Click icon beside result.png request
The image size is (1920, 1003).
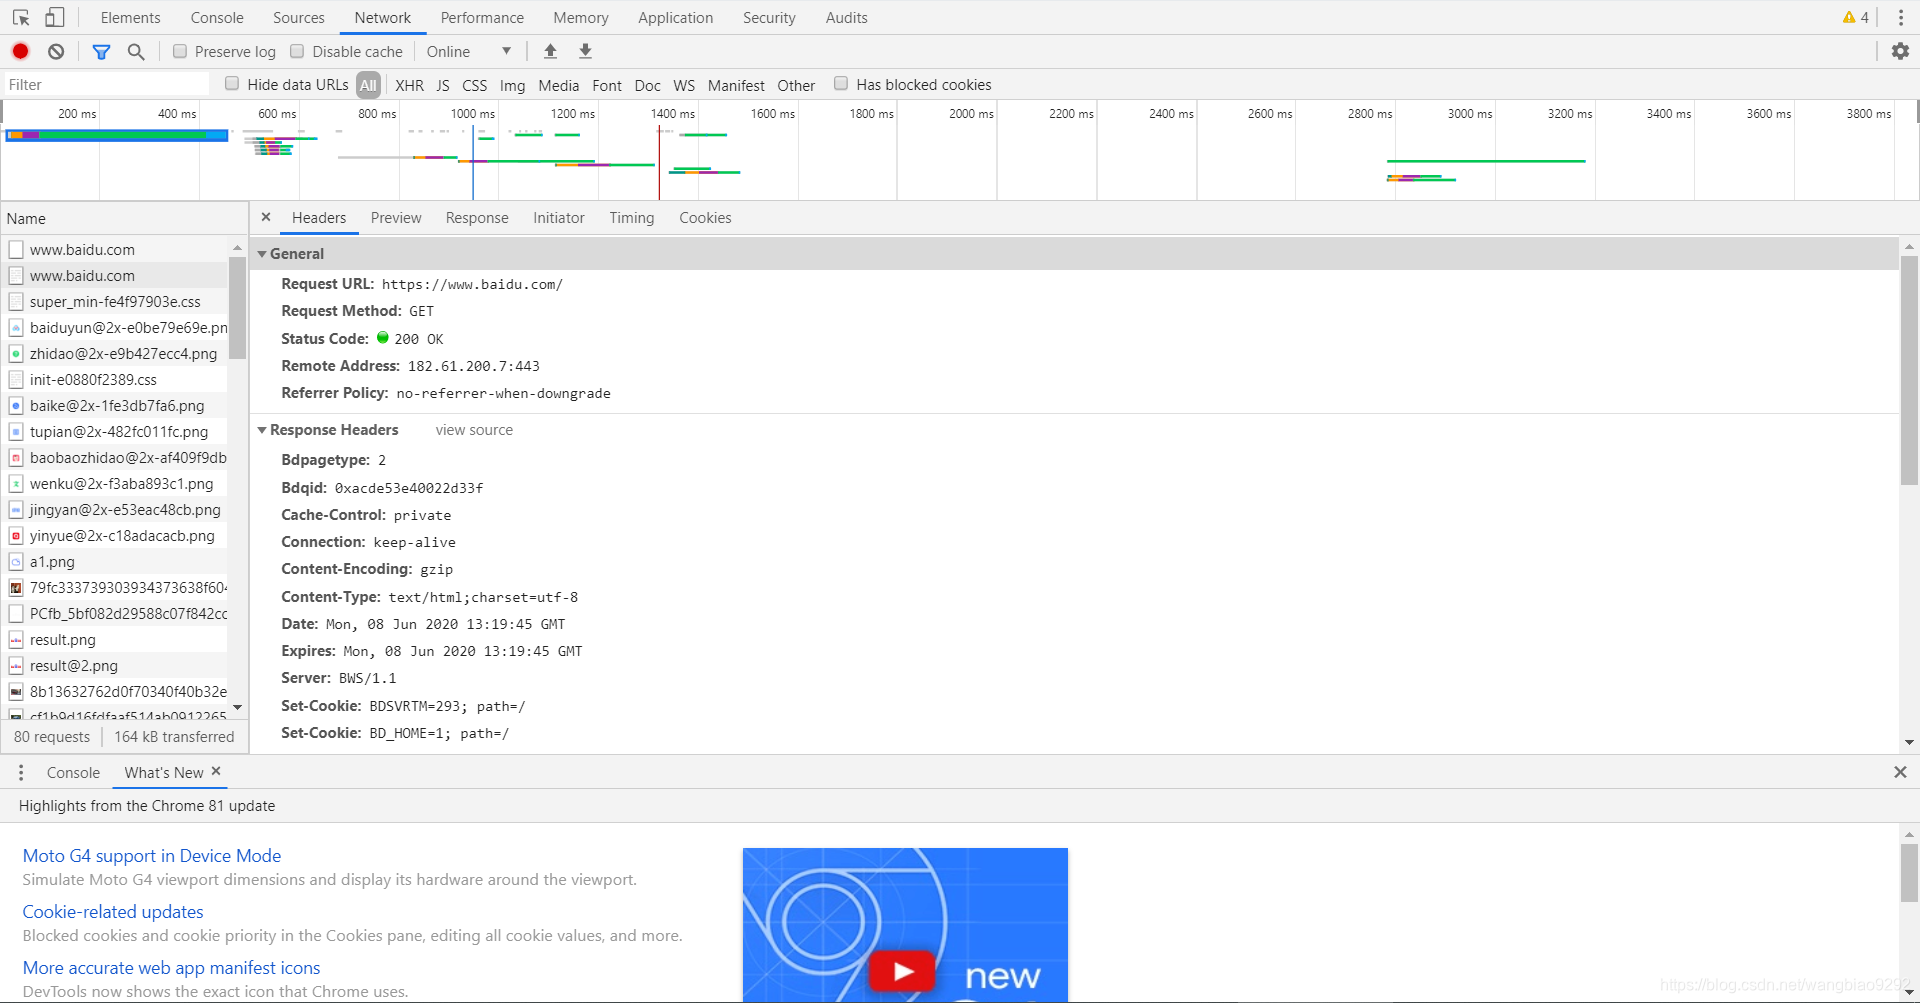(x=16, y=639)
